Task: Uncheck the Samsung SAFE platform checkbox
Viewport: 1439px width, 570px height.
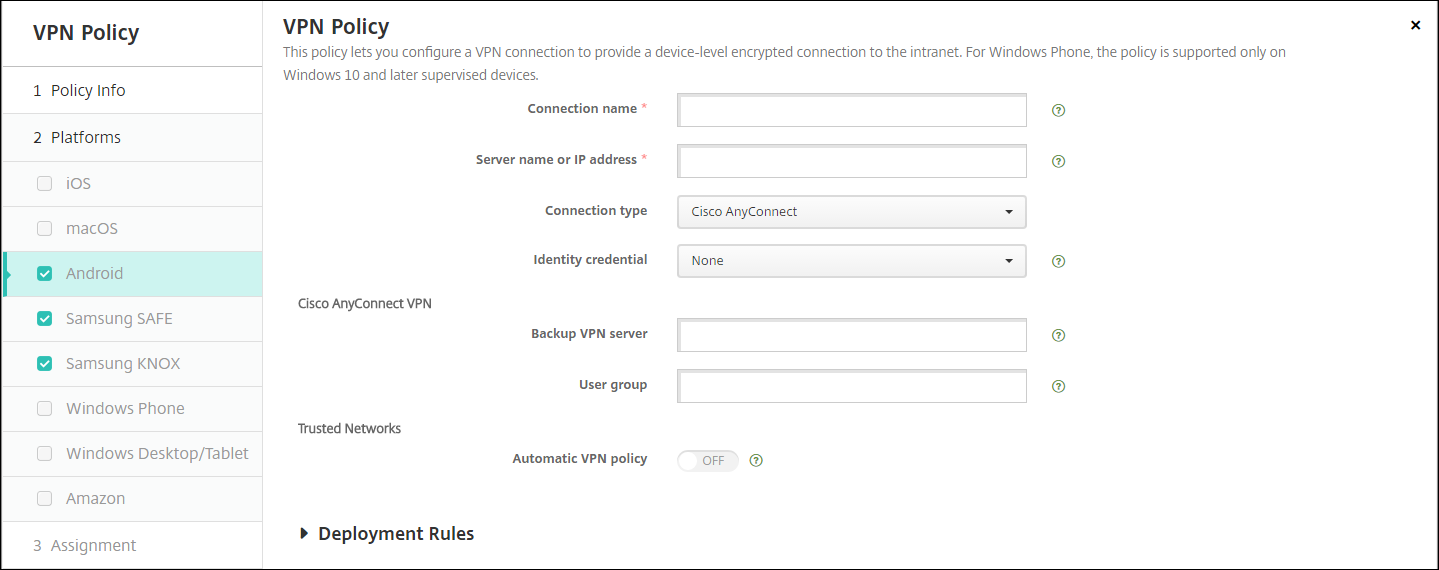Action: (44, 319)
